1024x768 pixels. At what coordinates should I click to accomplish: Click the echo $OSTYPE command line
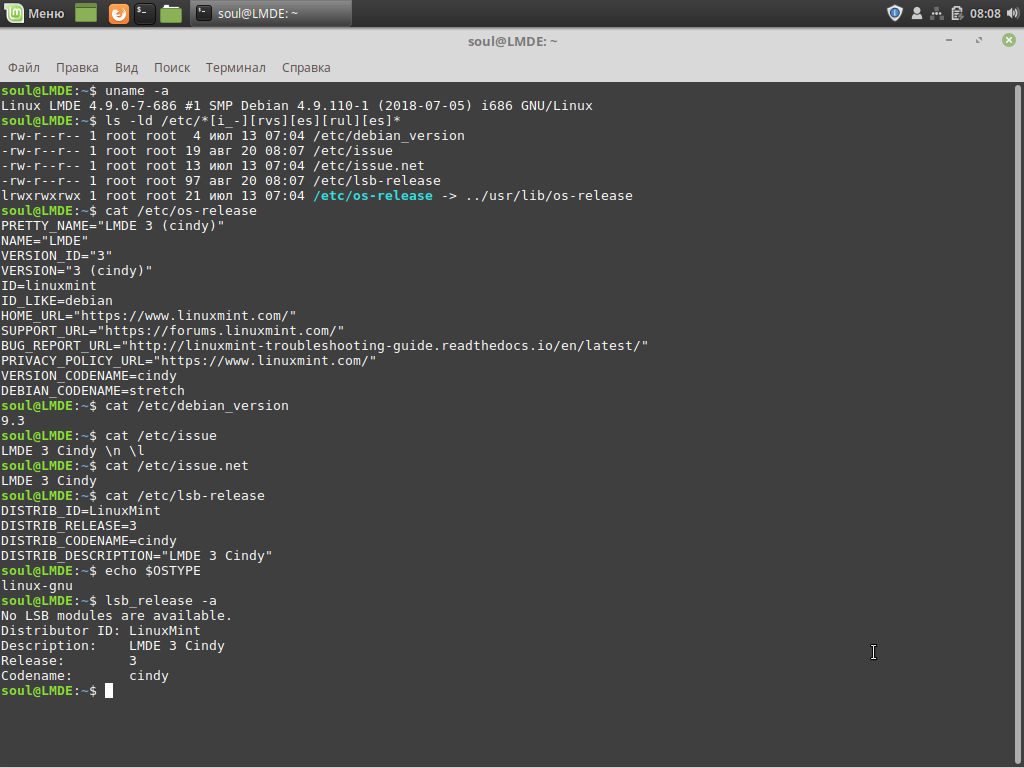tap(101, 571)
